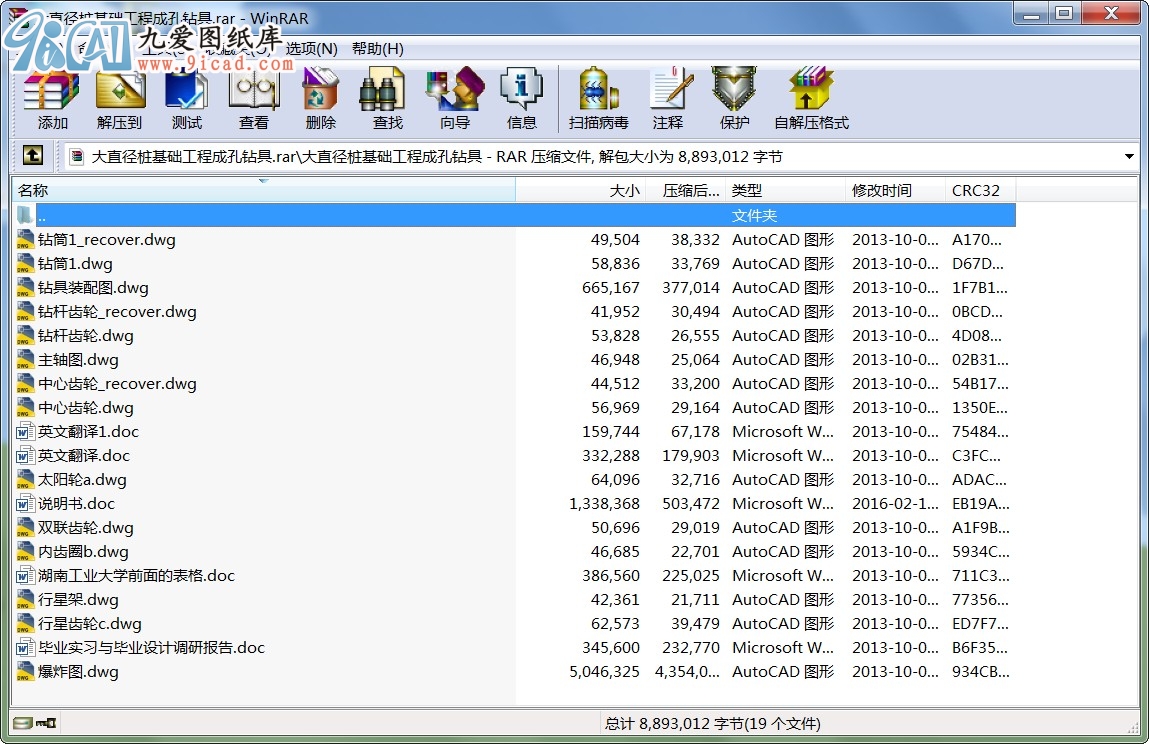
Task: Click the Word icon of 英文翻译1.doc
Action: pos(26,432)
